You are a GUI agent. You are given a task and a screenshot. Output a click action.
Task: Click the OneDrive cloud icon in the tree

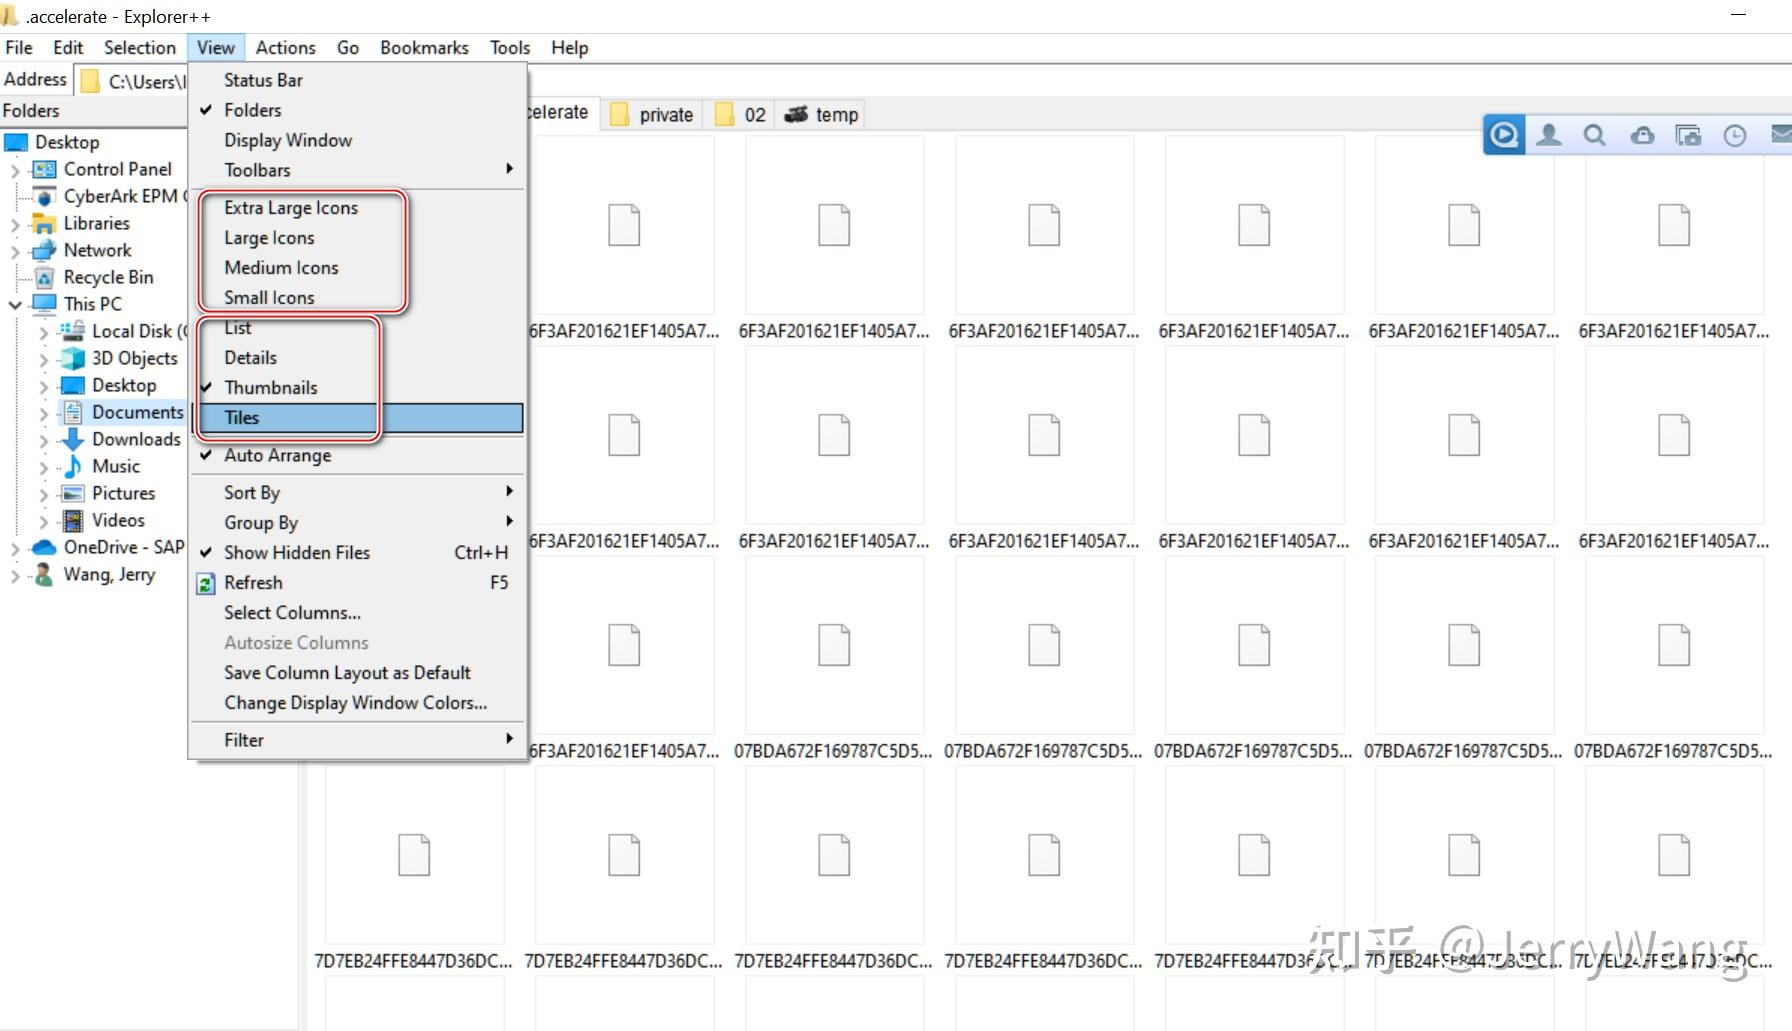45,547
